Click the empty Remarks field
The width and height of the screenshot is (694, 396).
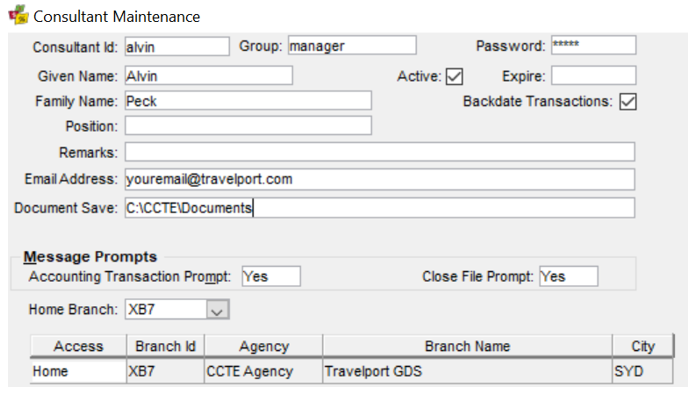pyautogui.click(x=380, y=152)
